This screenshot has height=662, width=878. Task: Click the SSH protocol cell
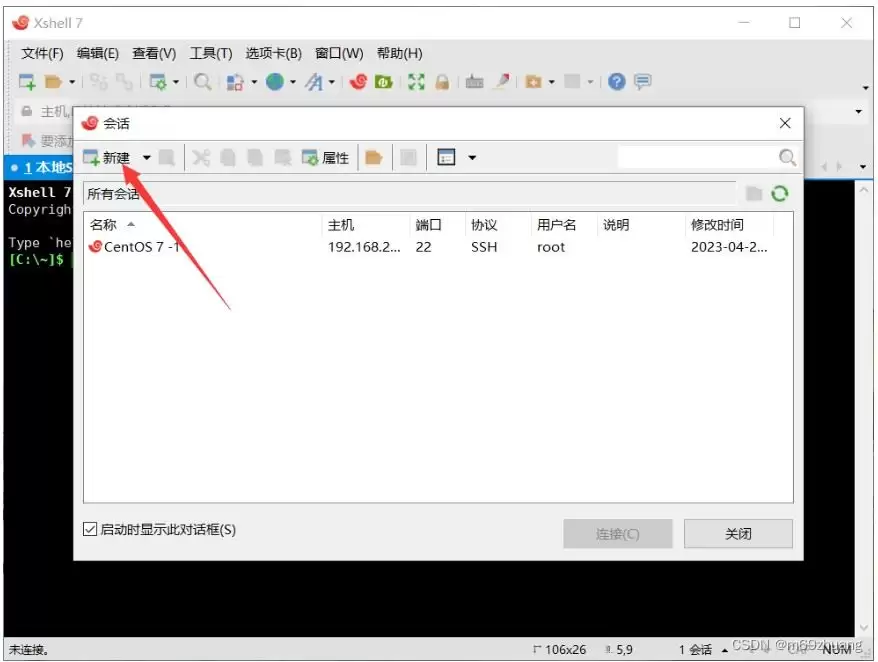click(484, 247)
